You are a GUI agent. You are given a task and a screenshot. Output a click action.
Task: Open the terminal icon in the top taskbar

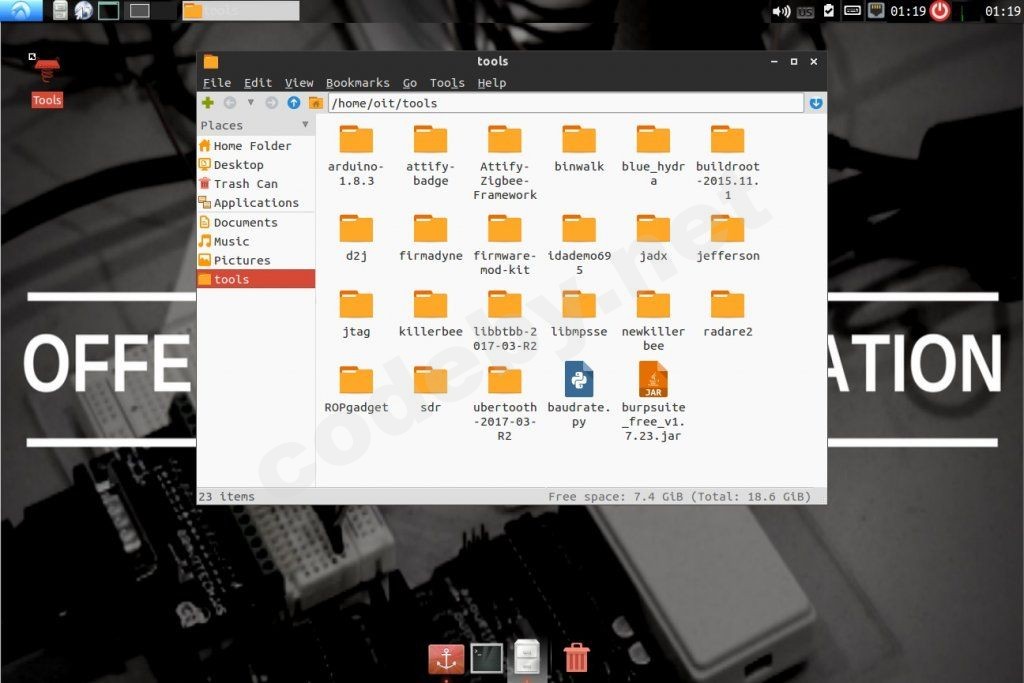coord(110,11)
